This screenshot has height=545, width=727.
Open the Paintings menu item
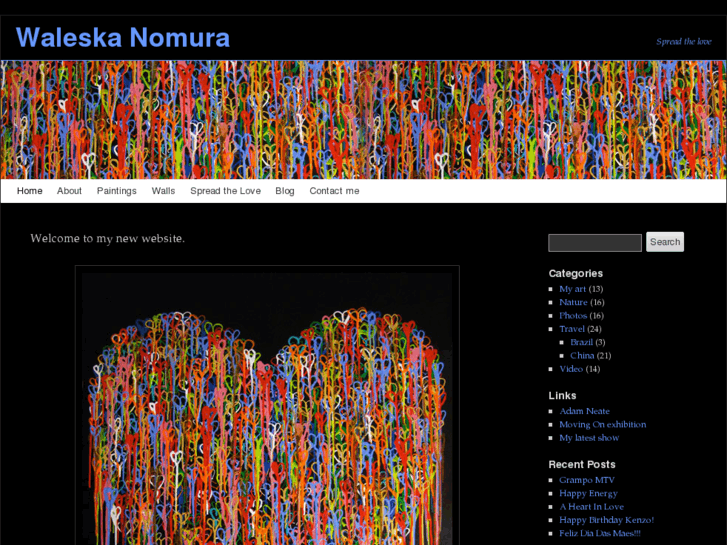pos(117,191)
